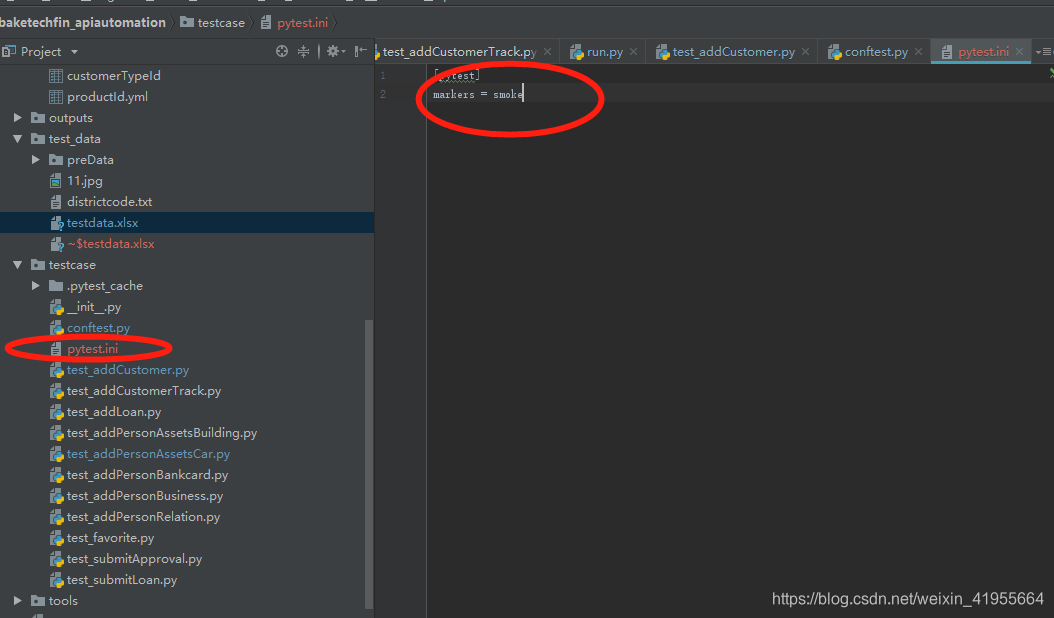Viewport: 1054px width, 618px height.
Task: Click the preData folder icon
Action: [56, 159]
